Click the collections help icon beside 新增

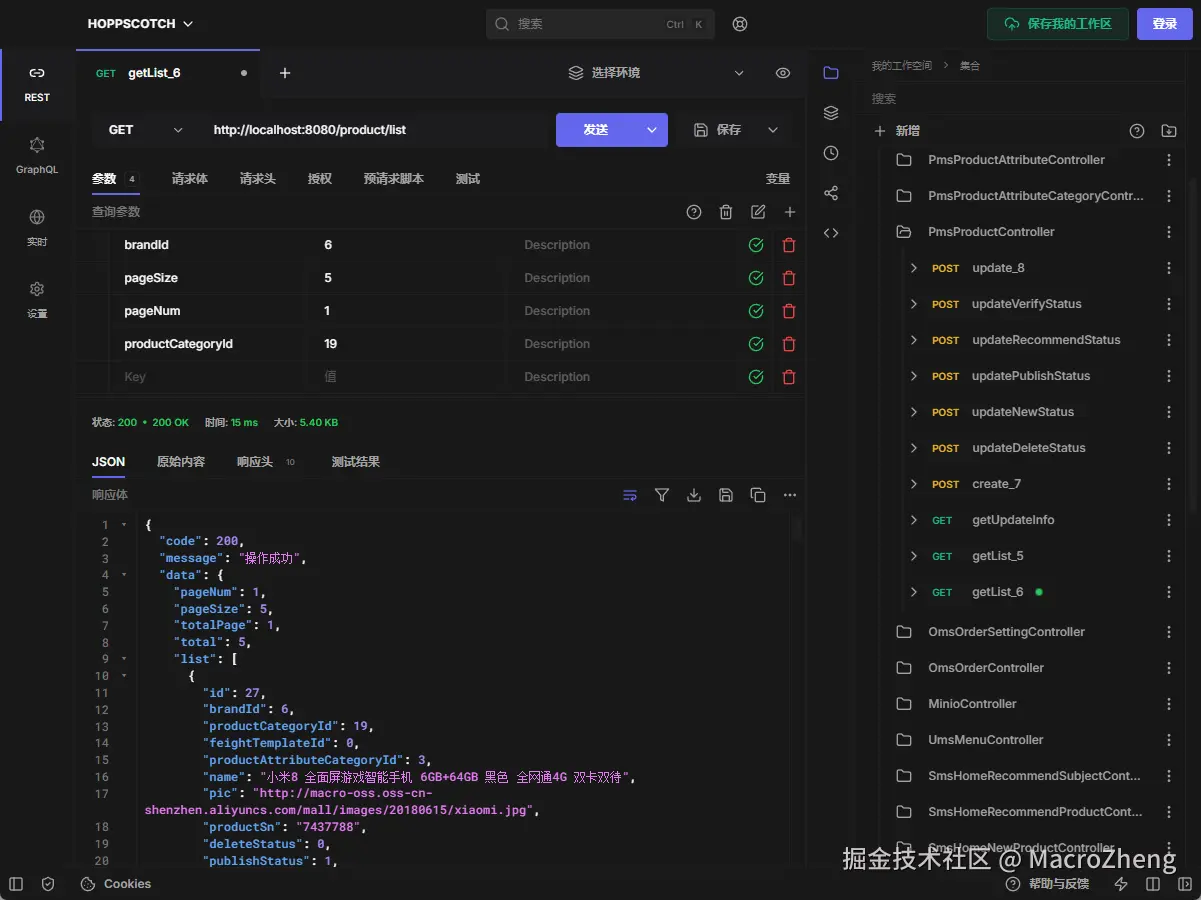(x=1137, y=131)
